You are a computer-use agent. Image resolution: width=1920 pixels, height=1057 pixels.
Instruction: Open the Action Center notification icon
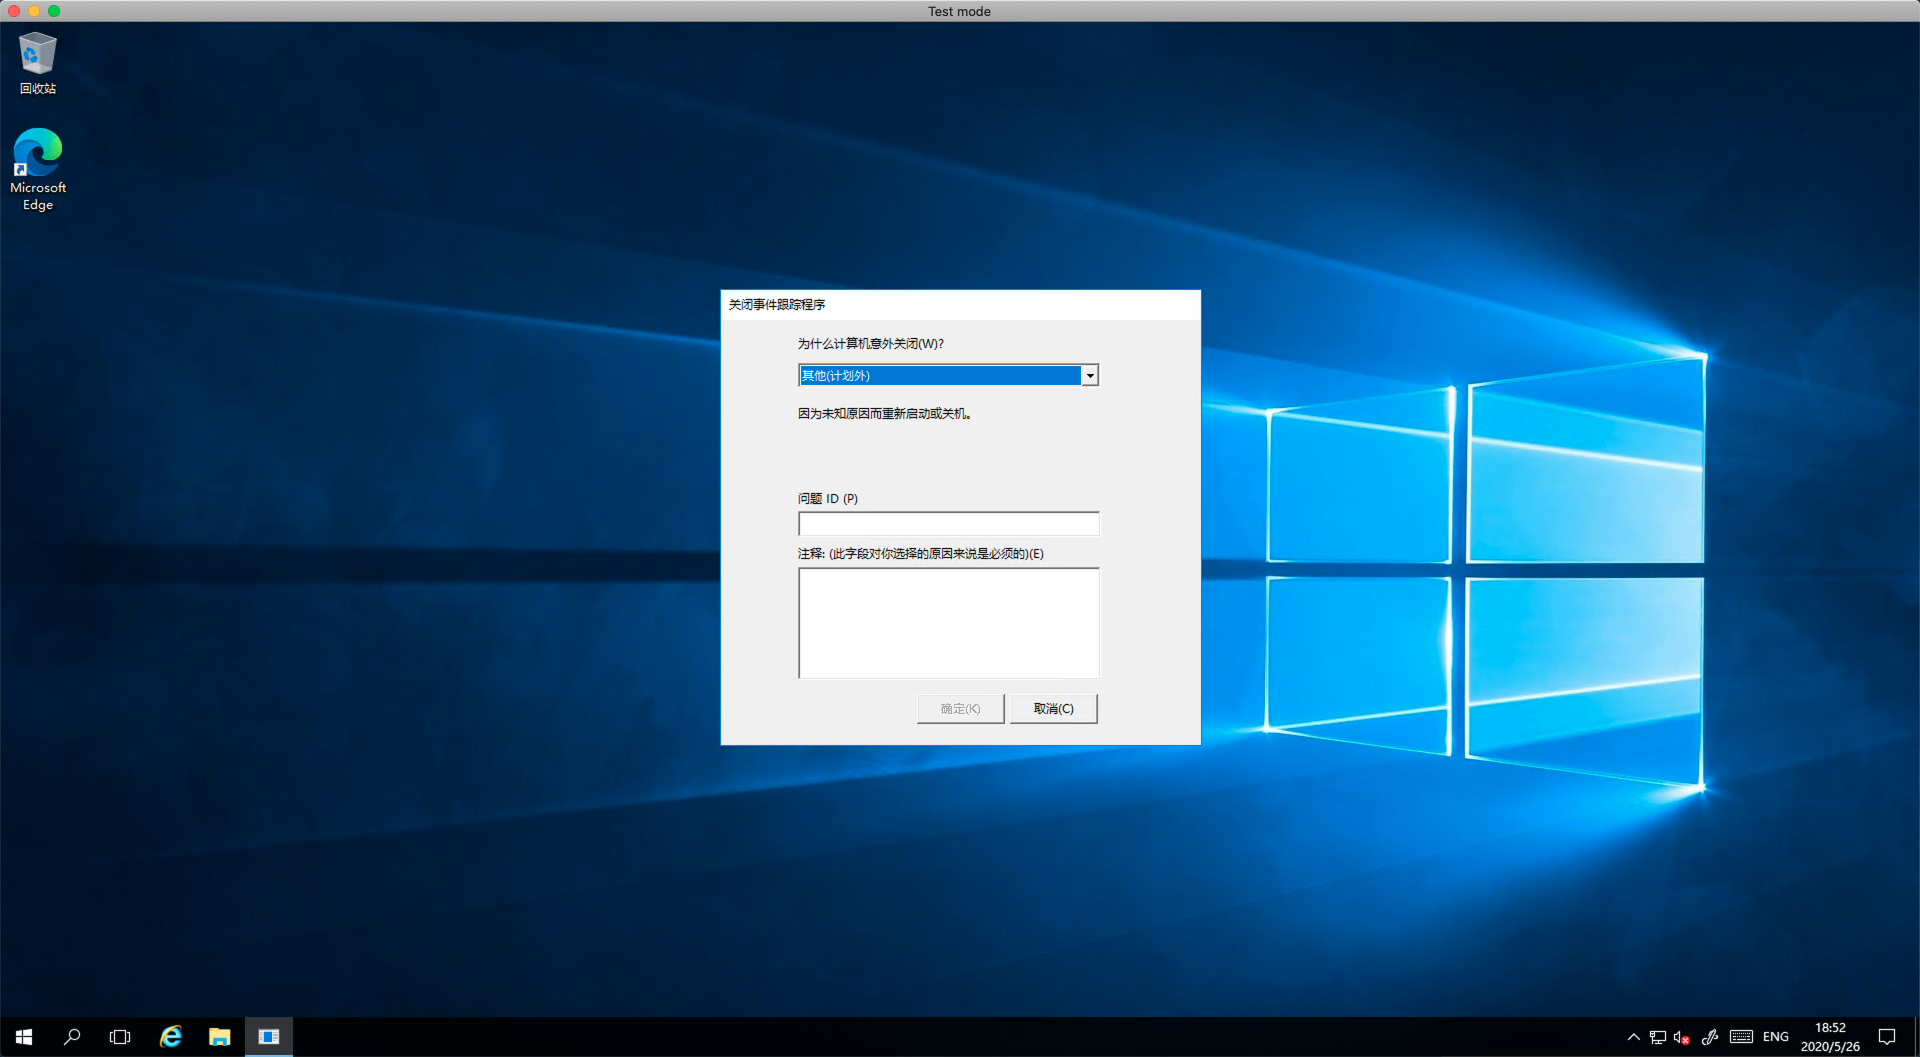(1887, 1037)
